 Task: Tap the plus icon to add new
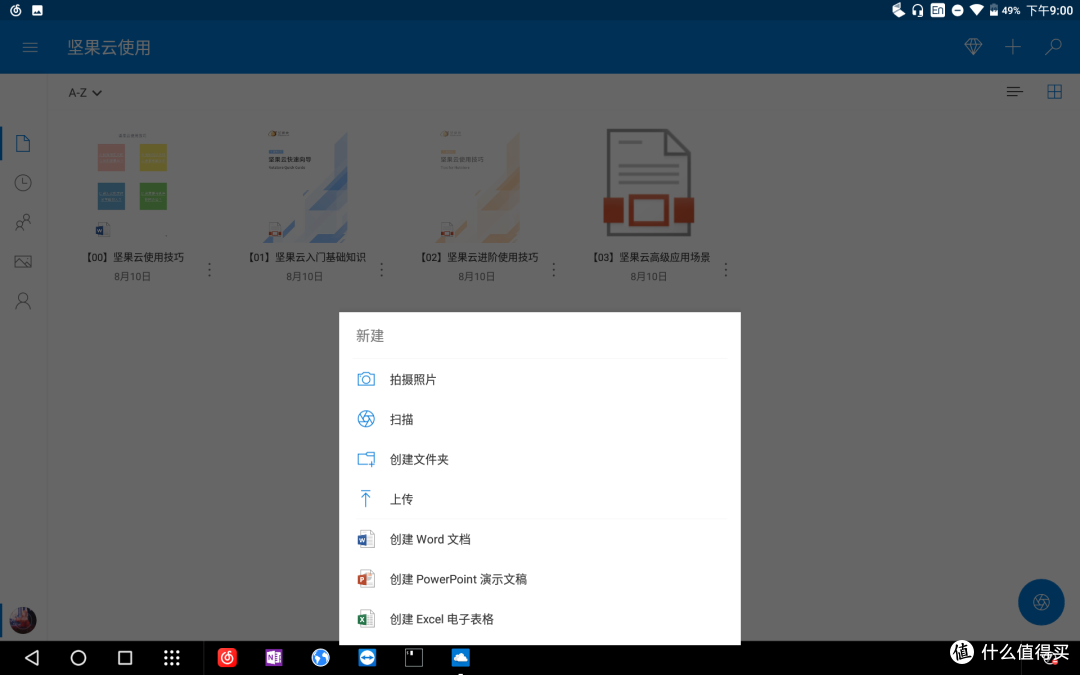click(1012, 47)
